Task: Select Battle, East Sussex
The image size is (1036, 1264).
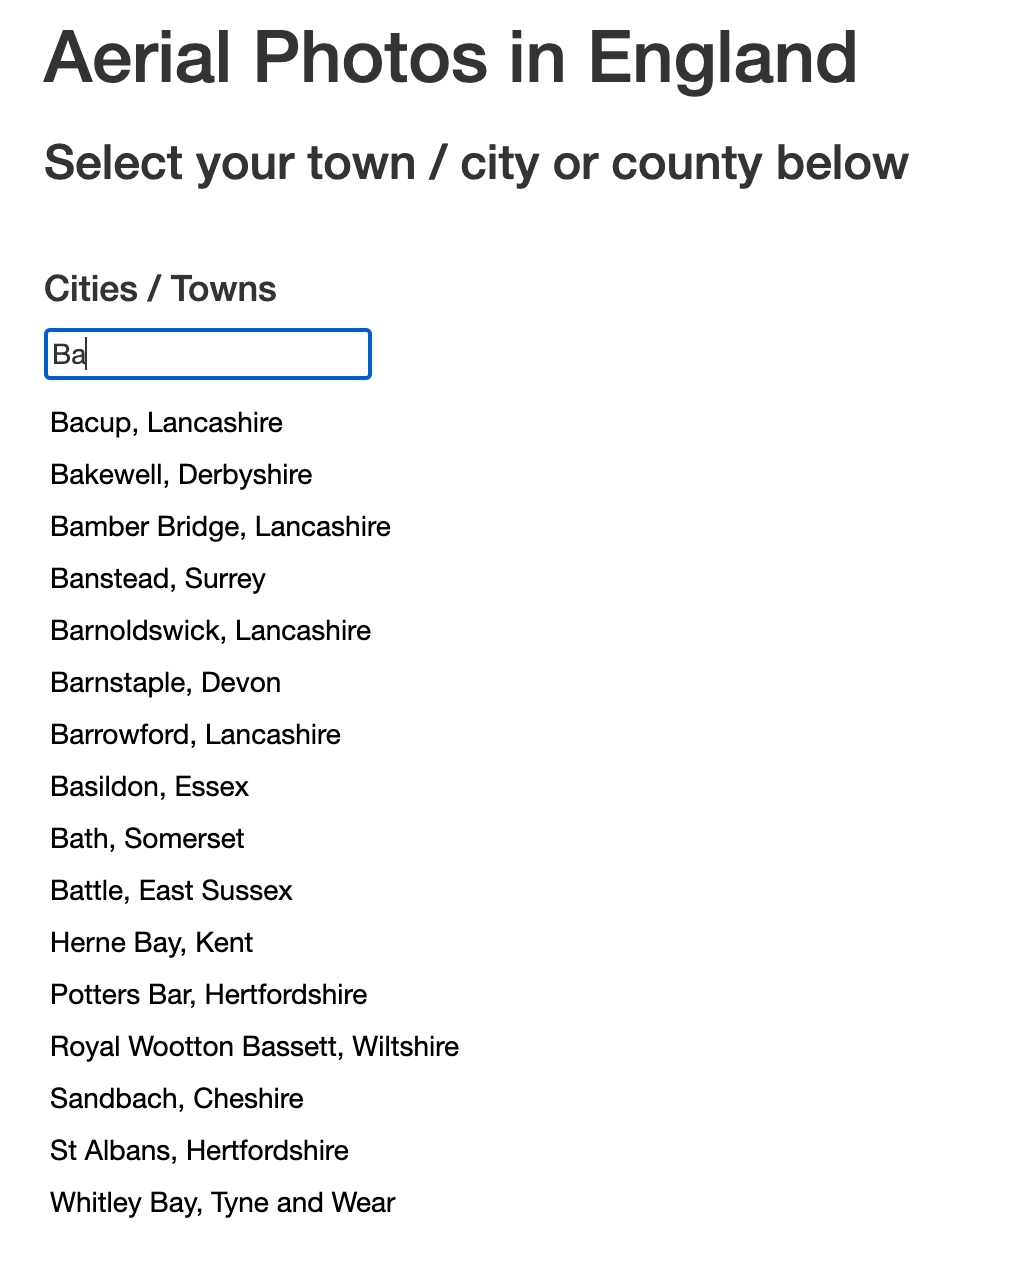Action: tap(171, 891)
